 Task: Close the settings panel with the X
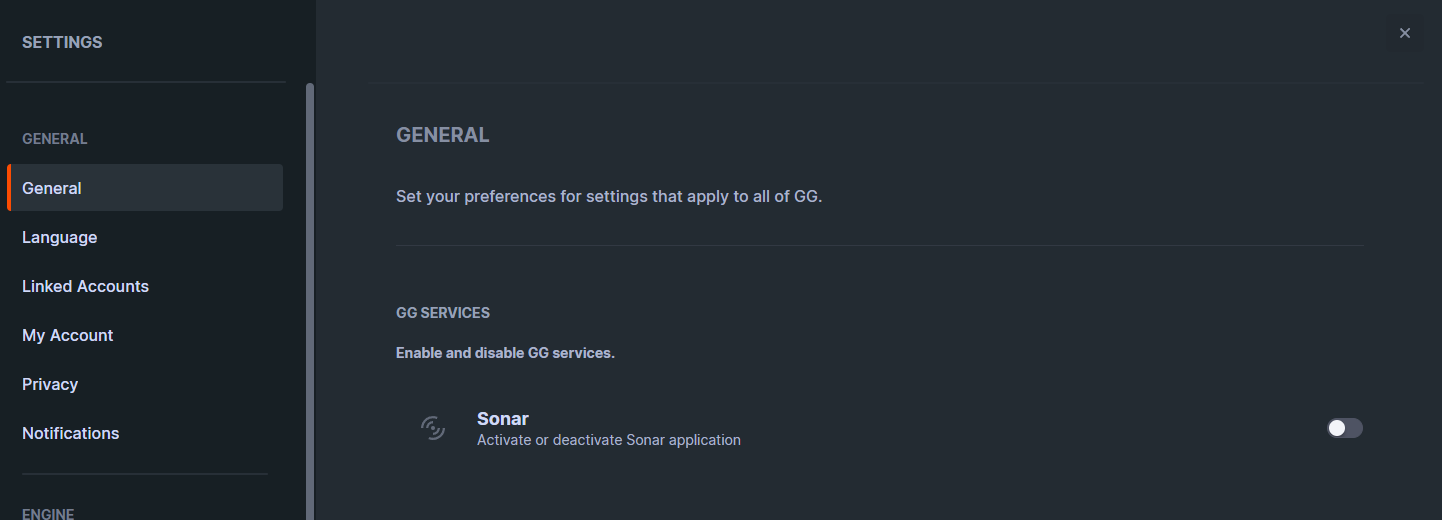(1405, 33)
